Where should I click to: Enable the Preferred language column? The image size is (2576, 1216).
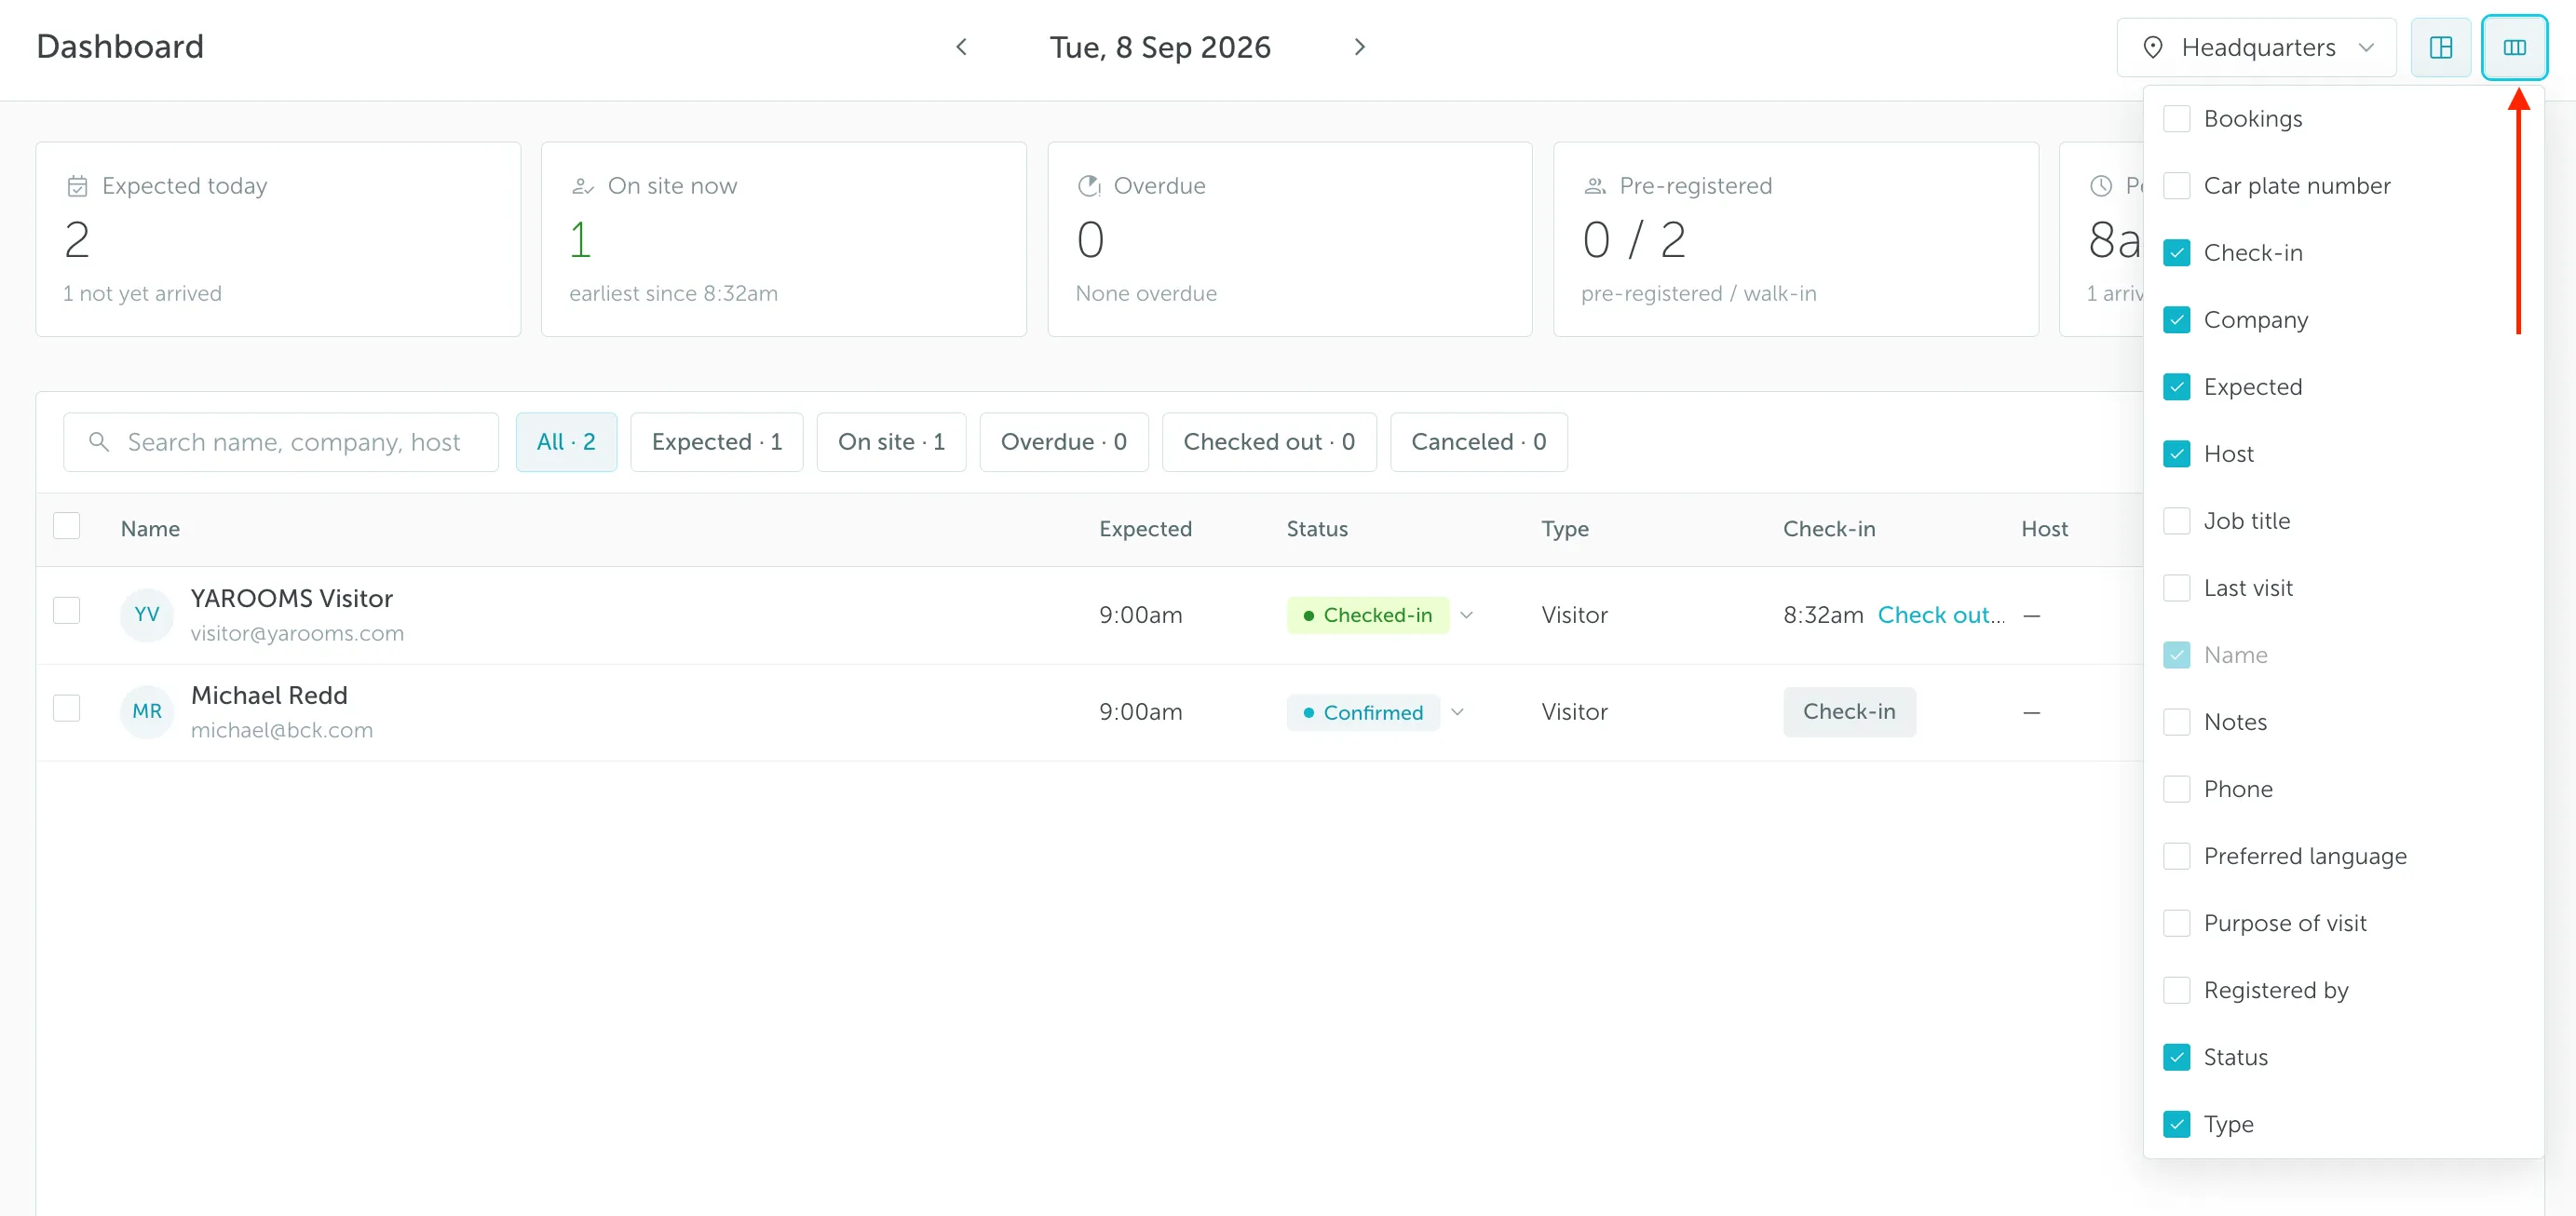2176,856
